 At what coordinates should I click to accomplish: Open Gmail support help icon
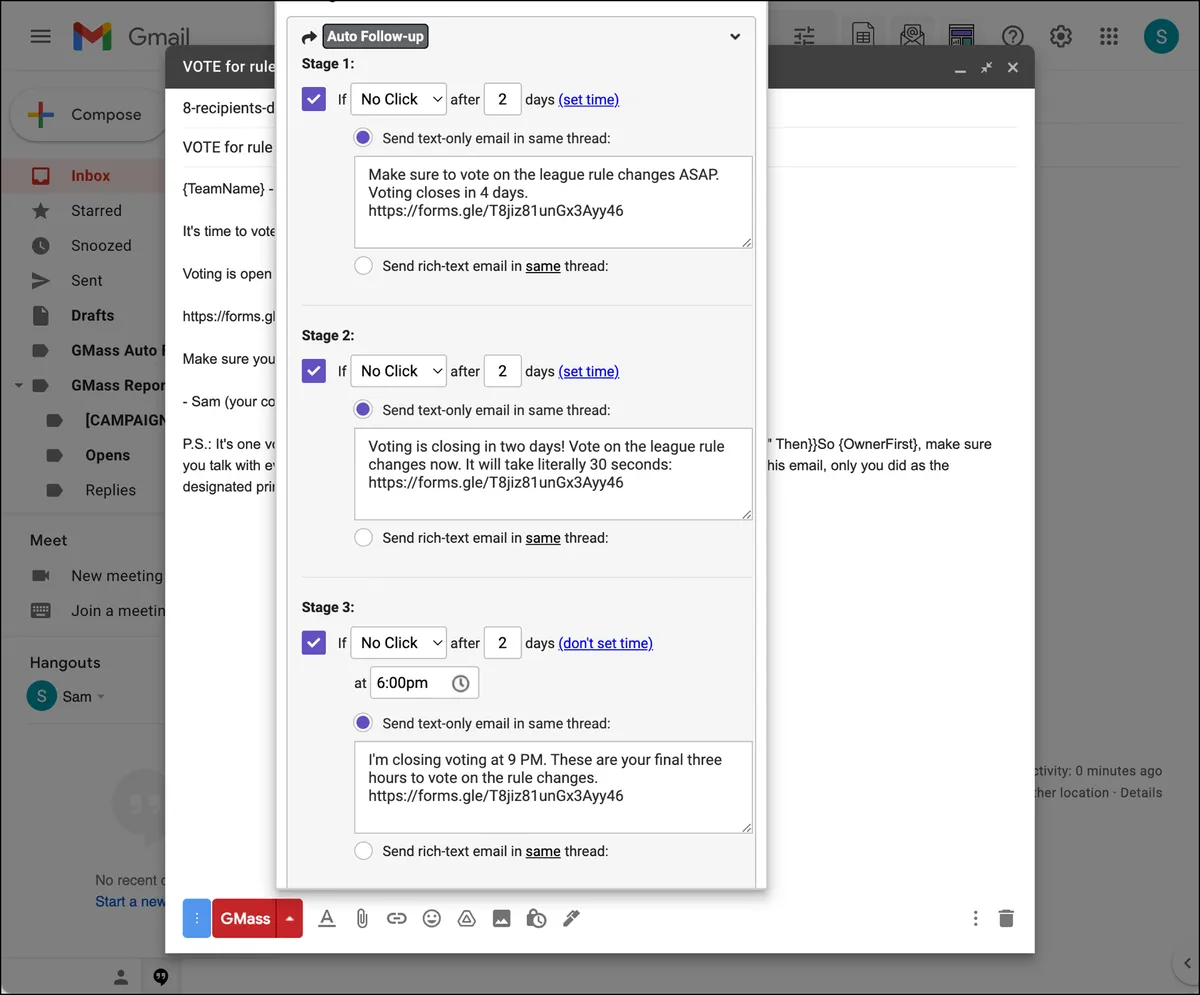1013,37
